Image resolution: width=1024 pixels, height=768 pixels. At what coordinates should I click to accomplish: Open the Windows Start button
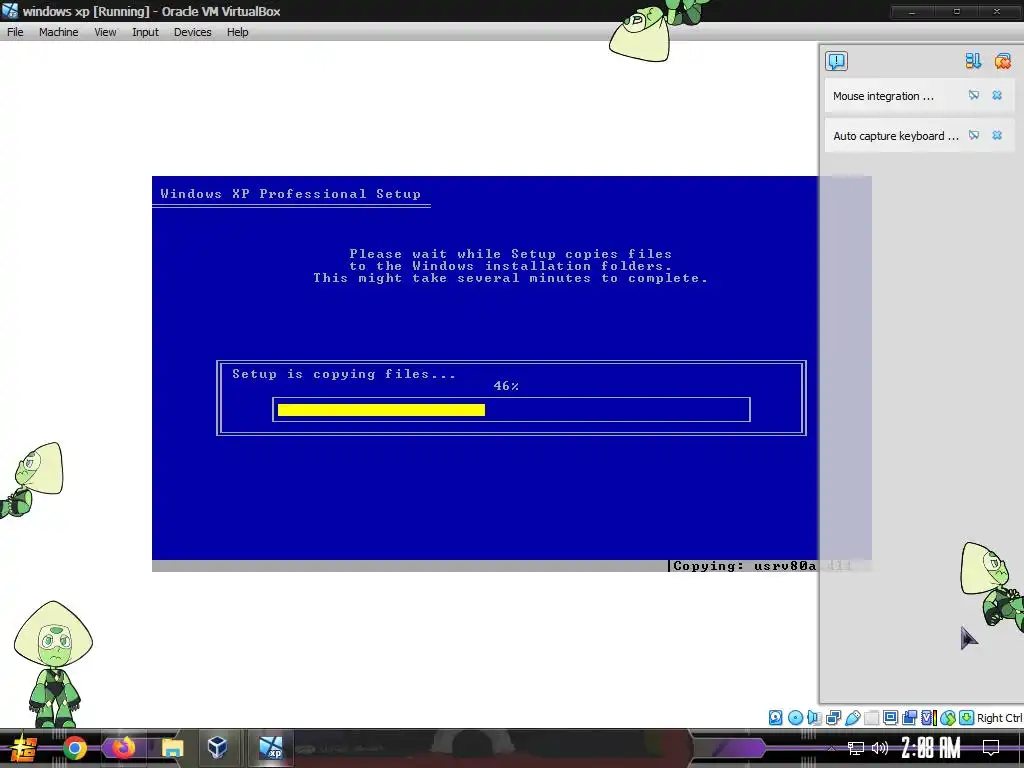[x=23, y=748]
